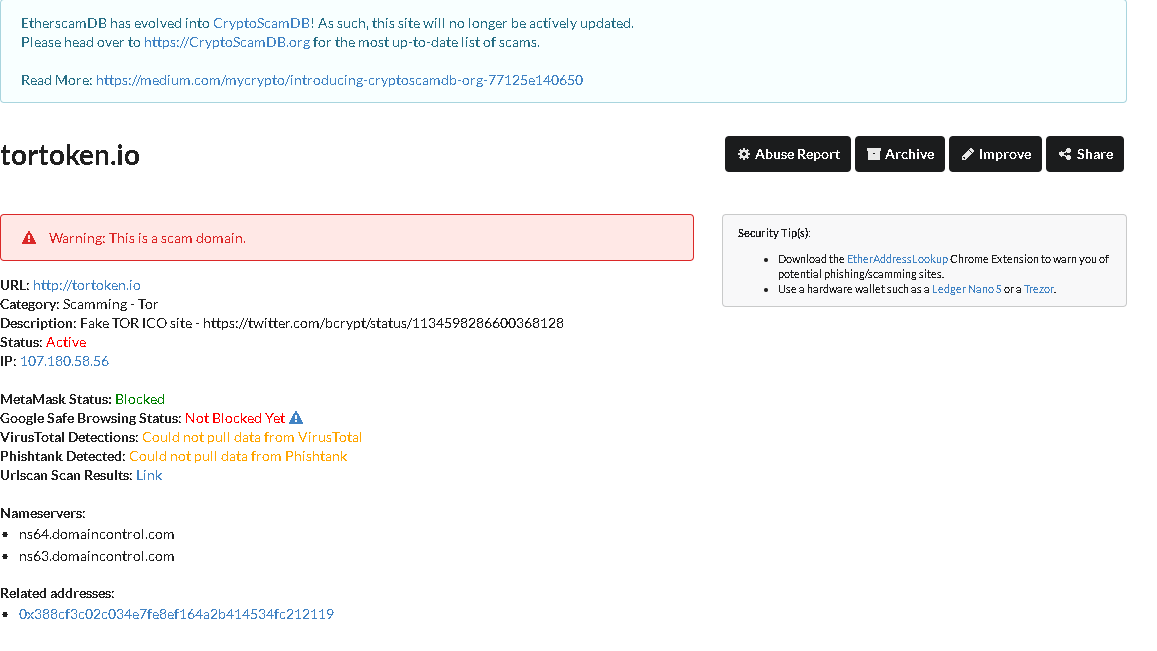
Task: Open the related address 0x388cf3c02c link
Action: tap(176, 614)
